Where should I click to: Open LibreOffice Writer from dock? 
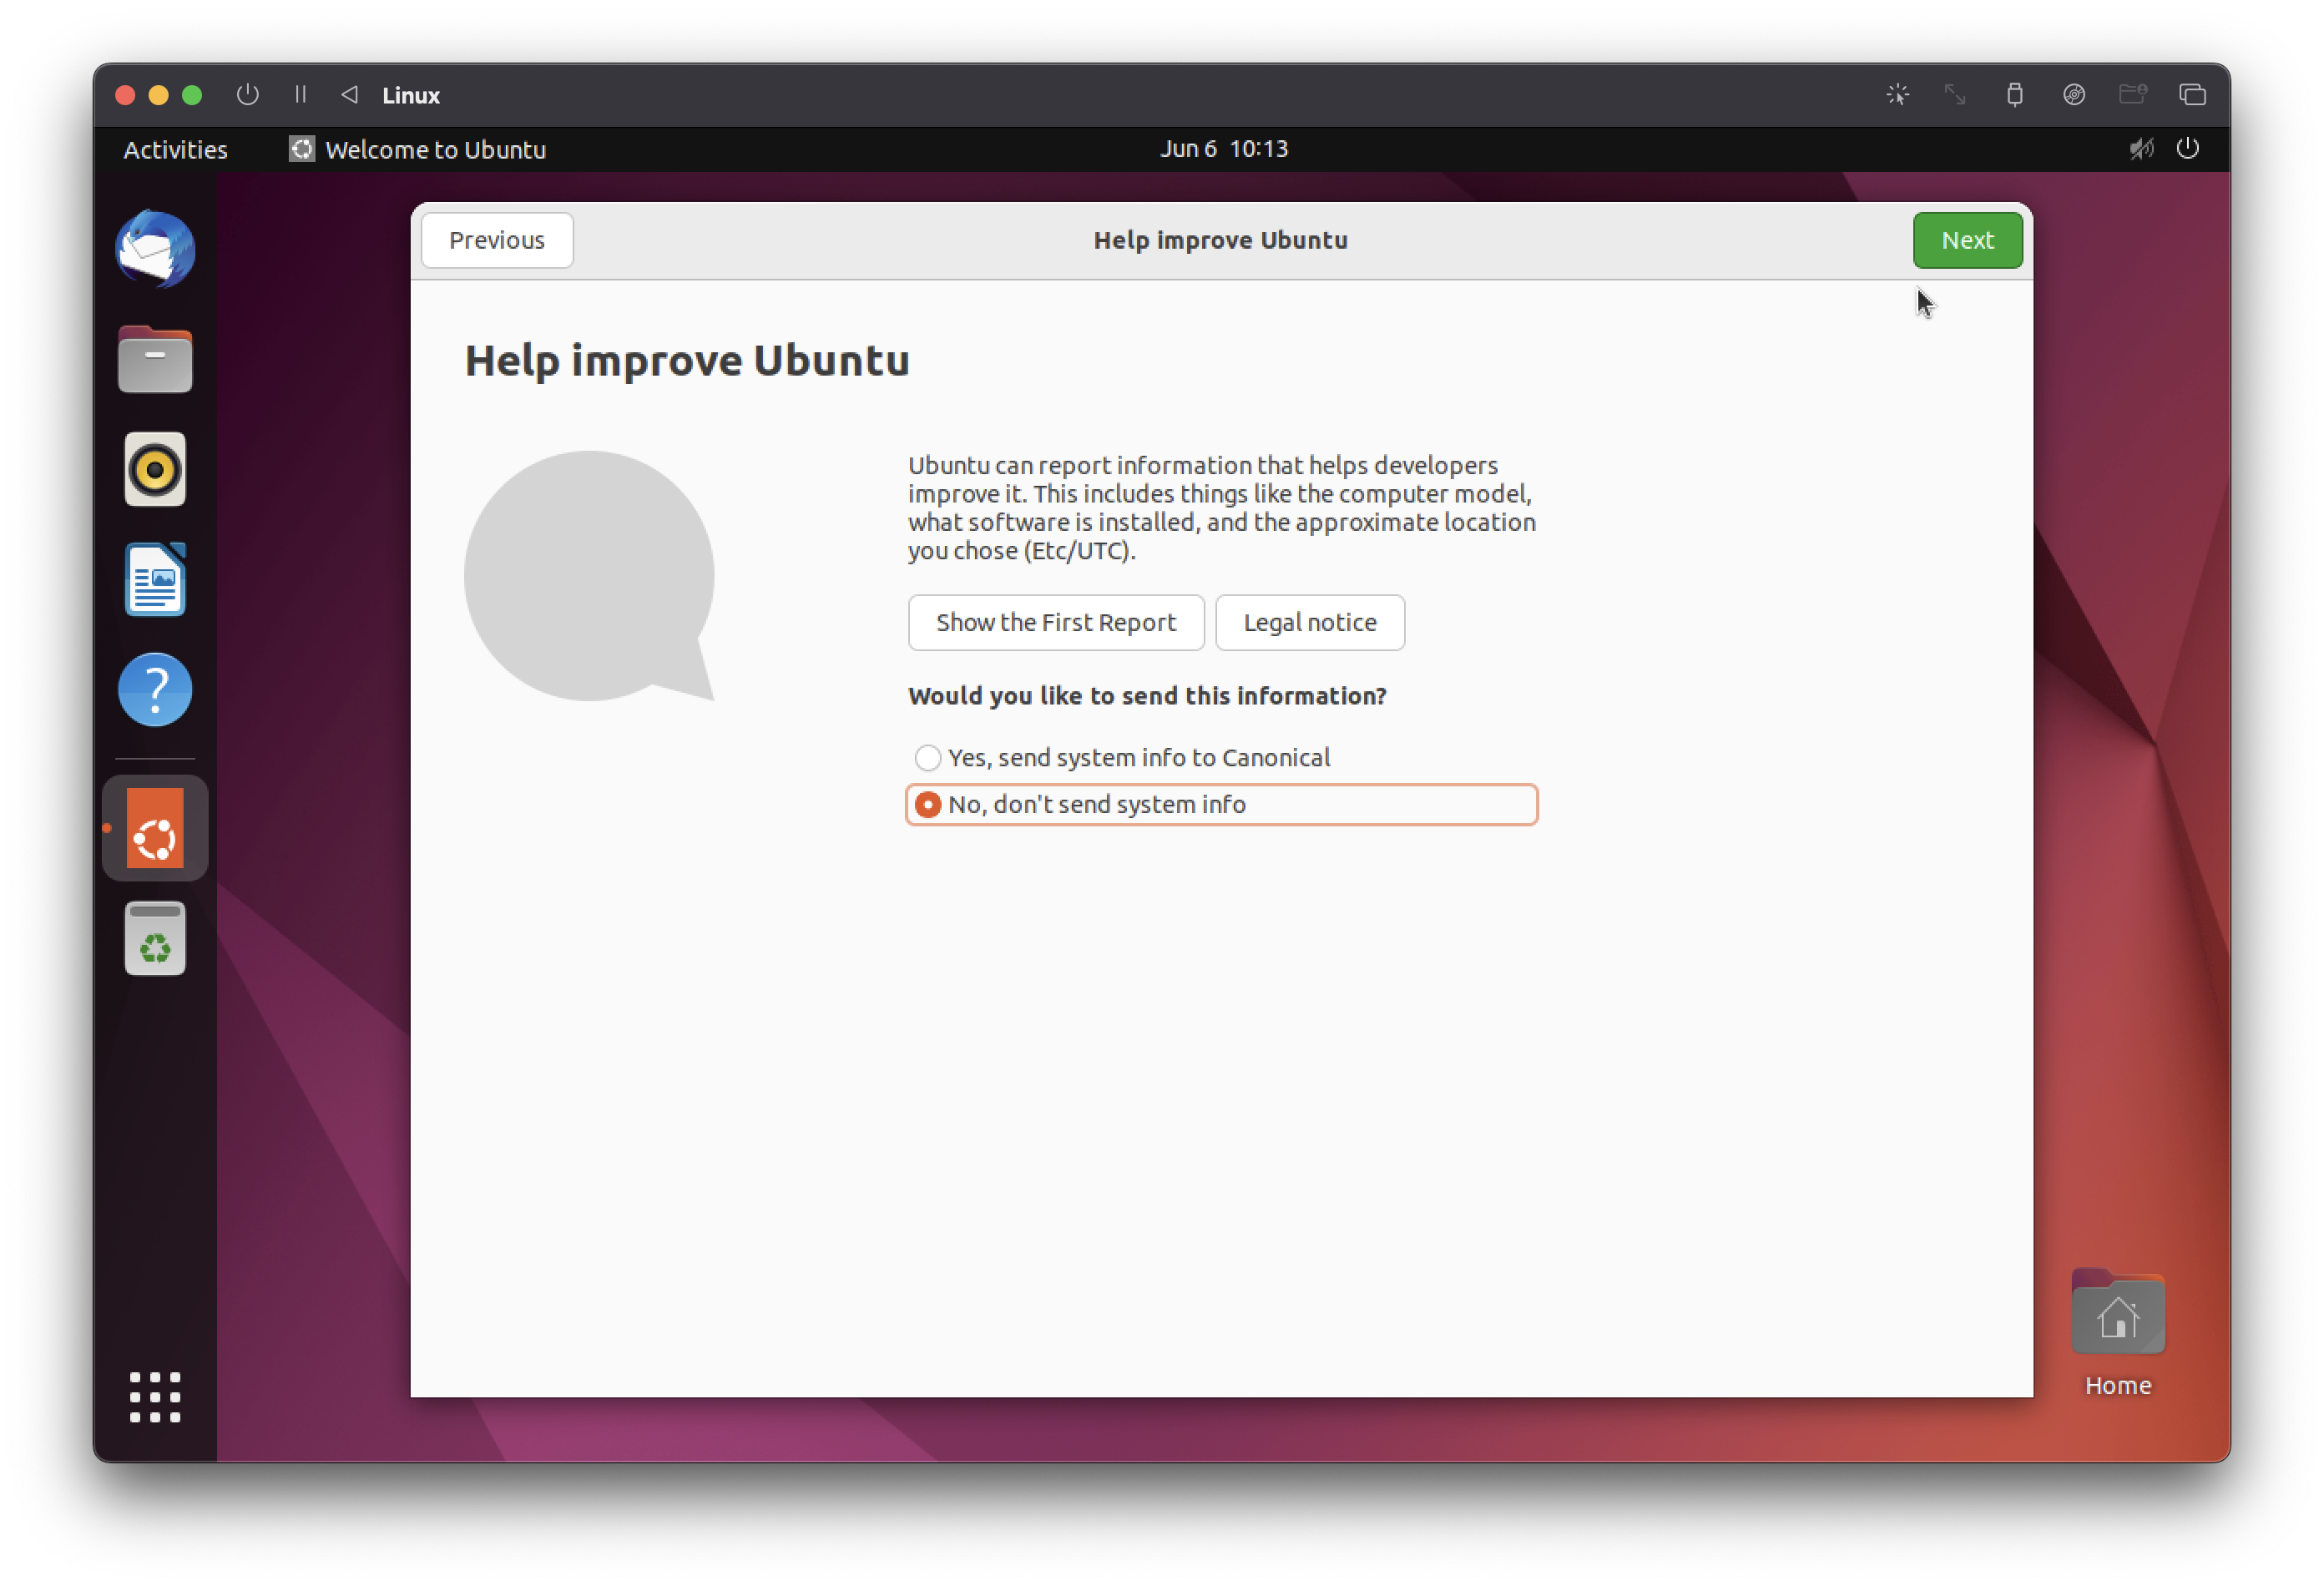pyautogui.click(x=155, y=580)
